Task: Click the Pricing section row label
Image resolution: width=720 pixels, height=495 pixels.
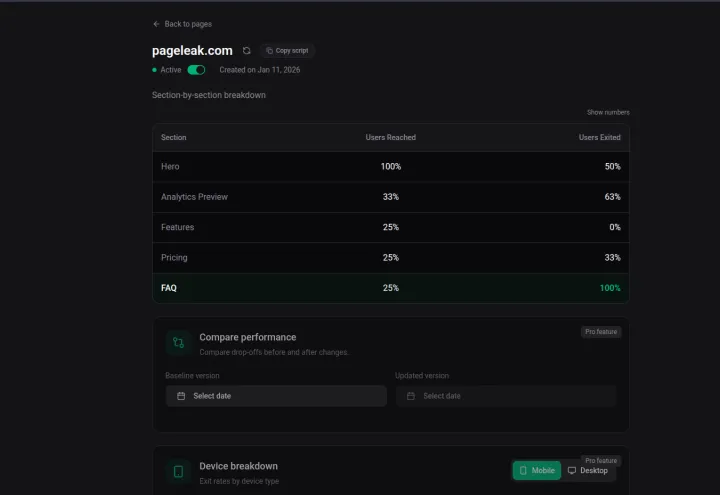Action: tap(174, 257)
